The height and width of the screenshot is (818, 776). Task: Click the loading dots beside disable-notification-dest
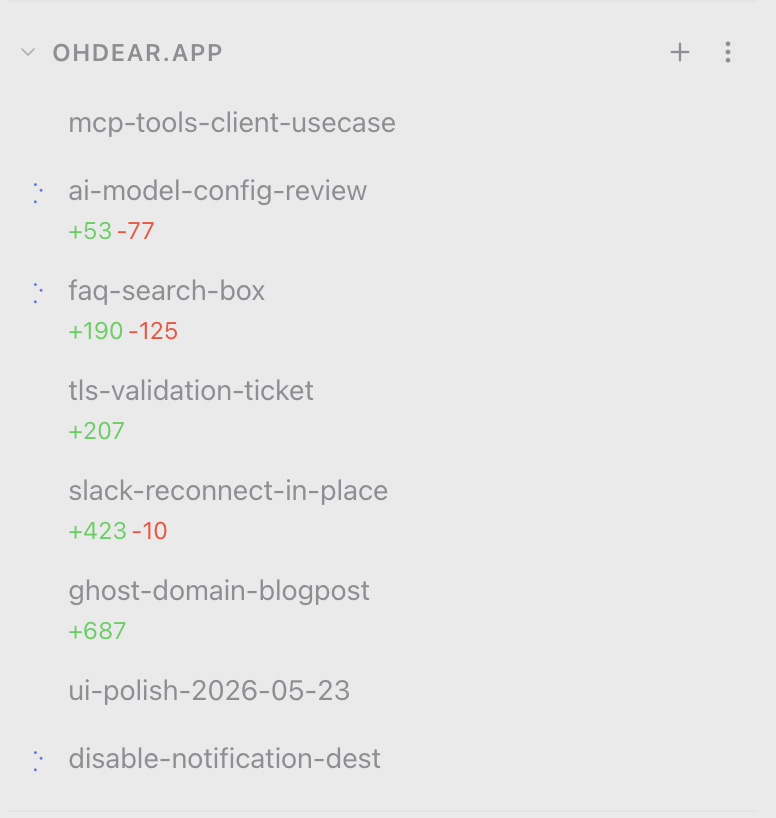pos(38,761)
